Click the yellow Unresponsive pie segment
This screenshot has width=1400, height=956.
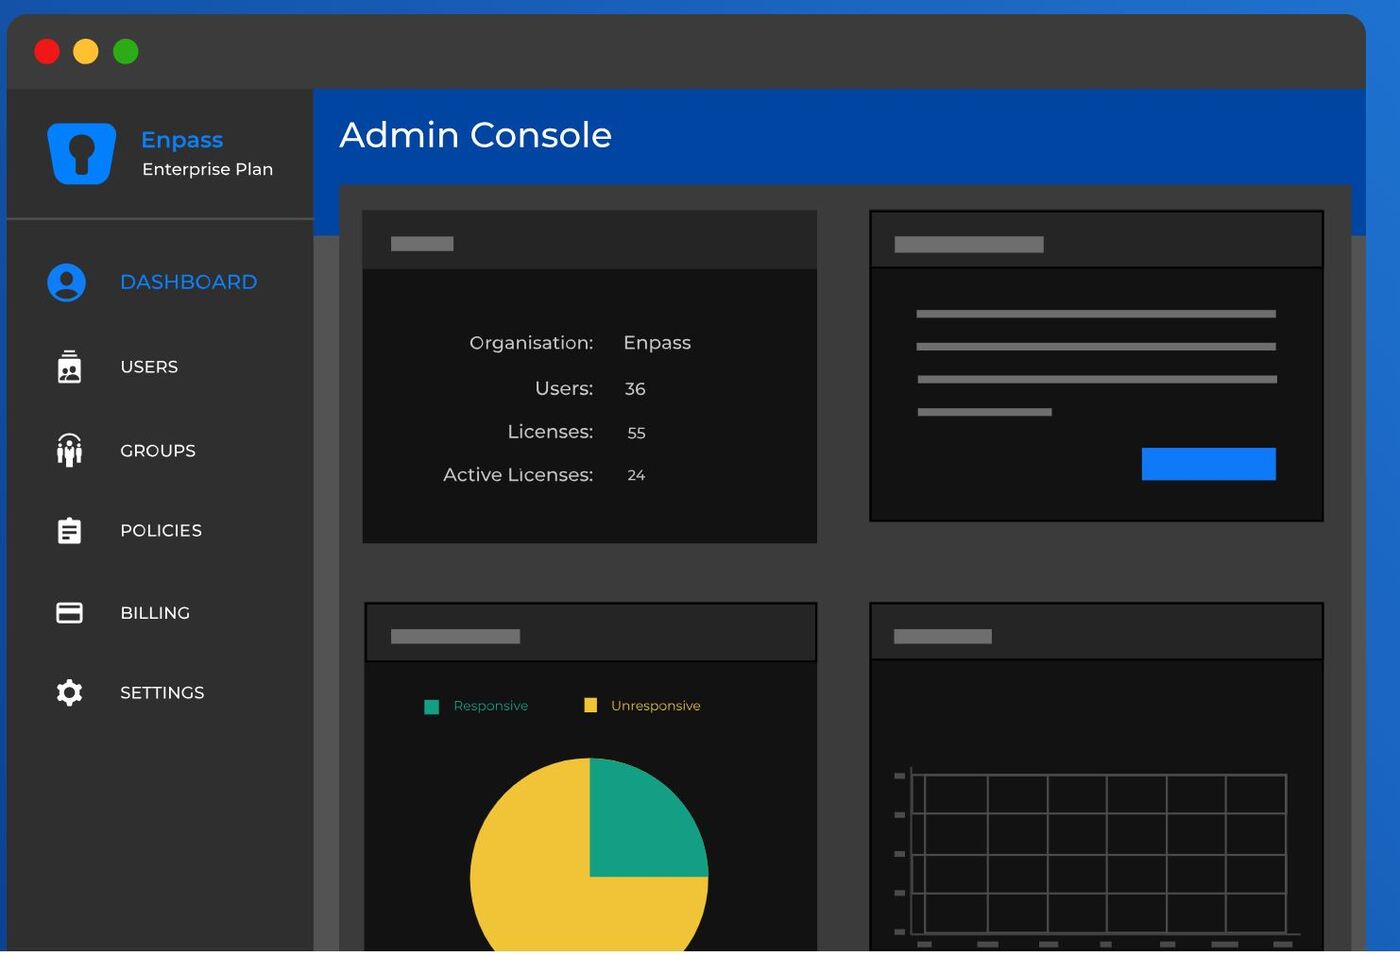(540, 890)
